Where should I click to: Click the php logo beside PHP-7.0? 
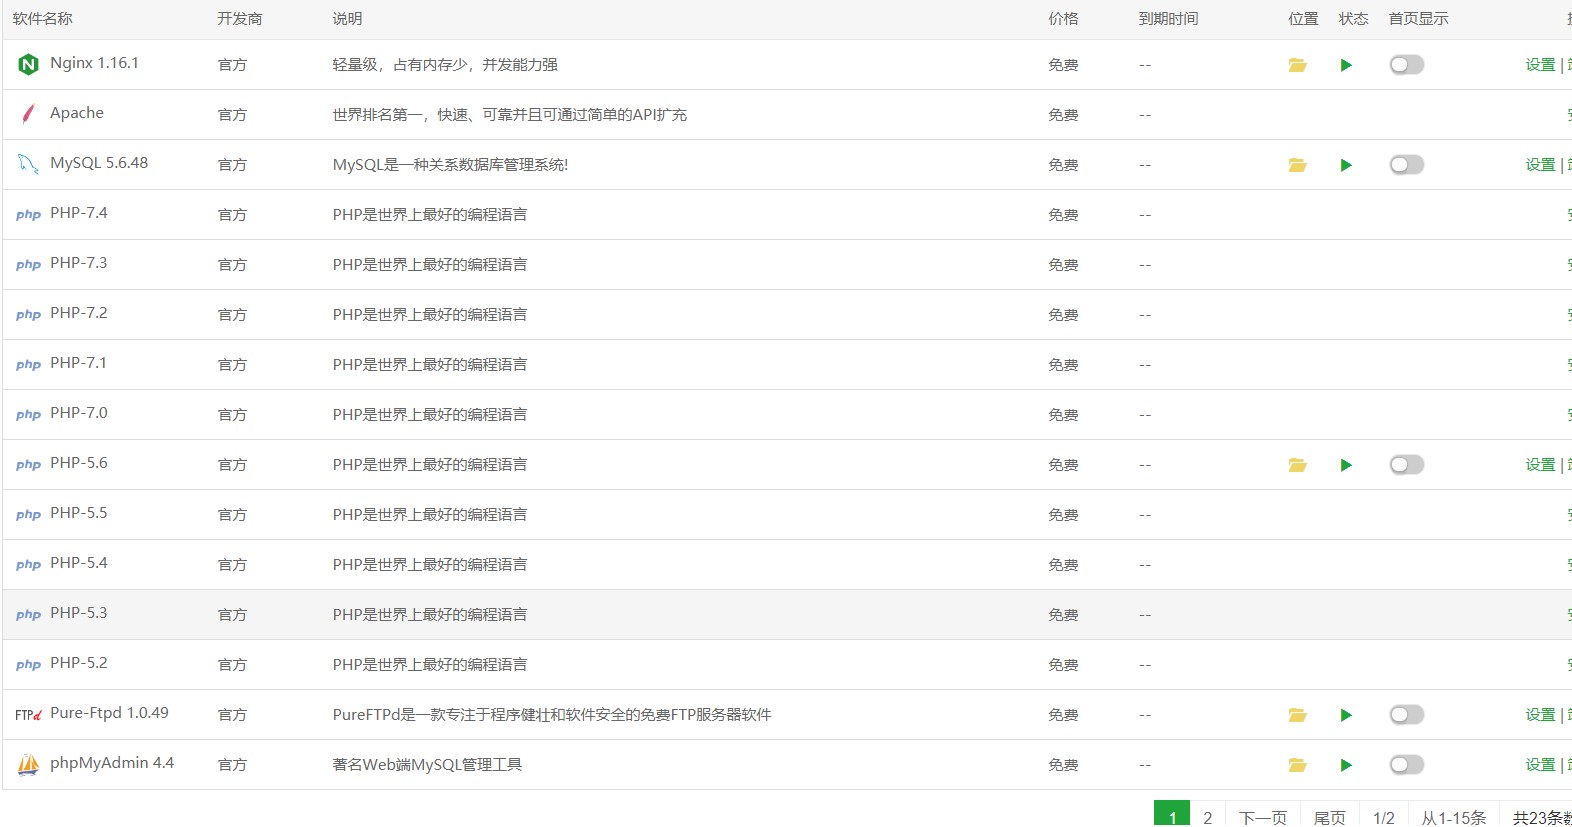tap(28, 415)
